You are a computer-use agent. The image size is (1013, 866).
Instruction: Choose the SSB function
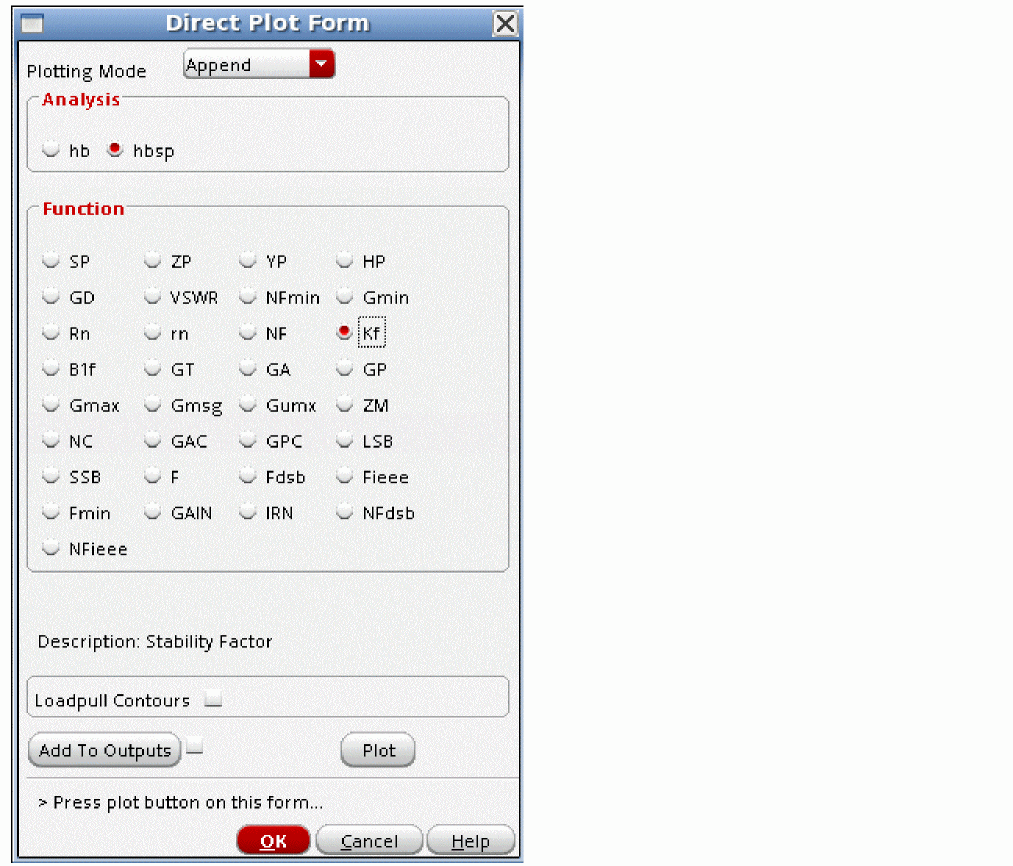pyautogui.click(x=50, y=476)
